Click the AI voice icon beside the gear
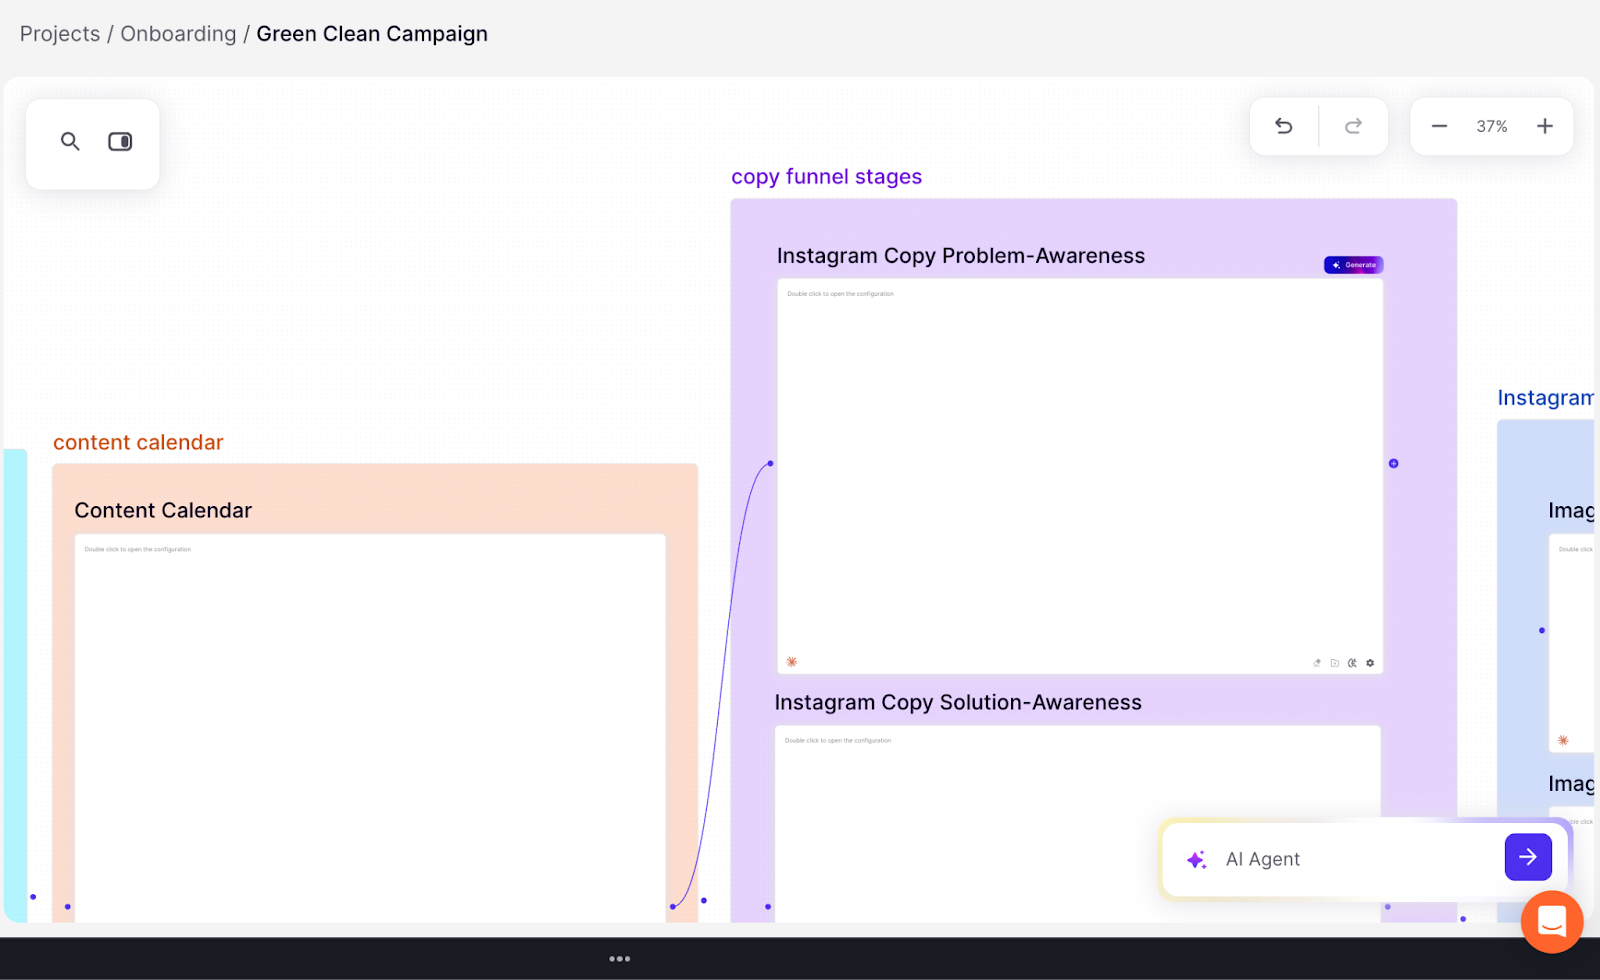Viewport: 1600px width, 980px height. click(x=1352, y=663)
